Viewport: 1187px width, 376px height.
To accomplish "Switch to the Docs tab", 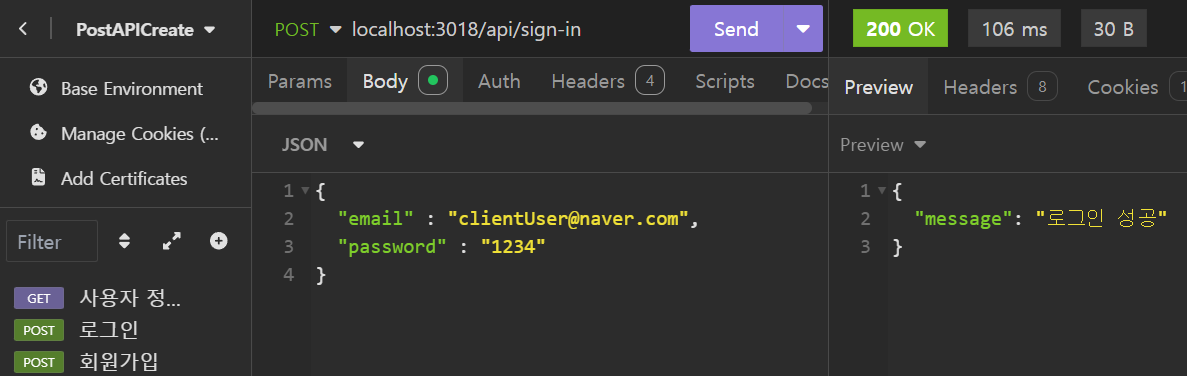I will (807, 82).
